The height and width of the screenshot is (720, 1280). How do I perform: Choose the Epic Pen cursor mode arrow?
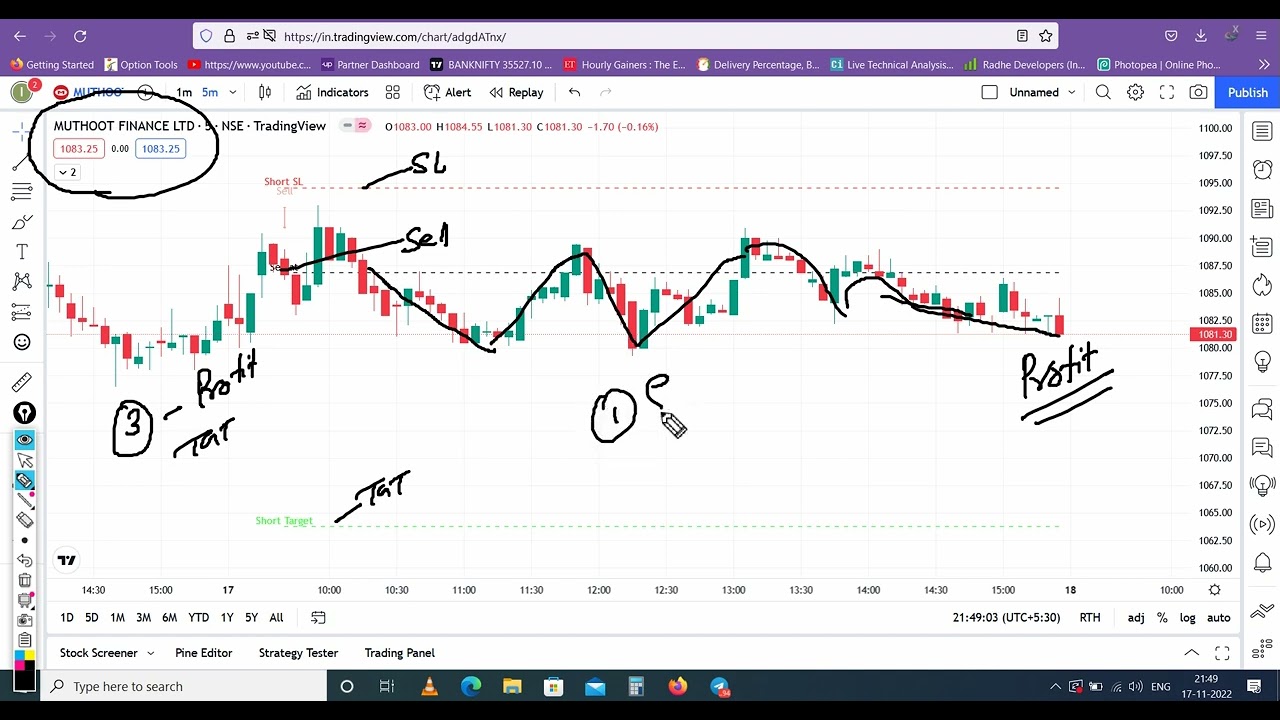point(25,460)
